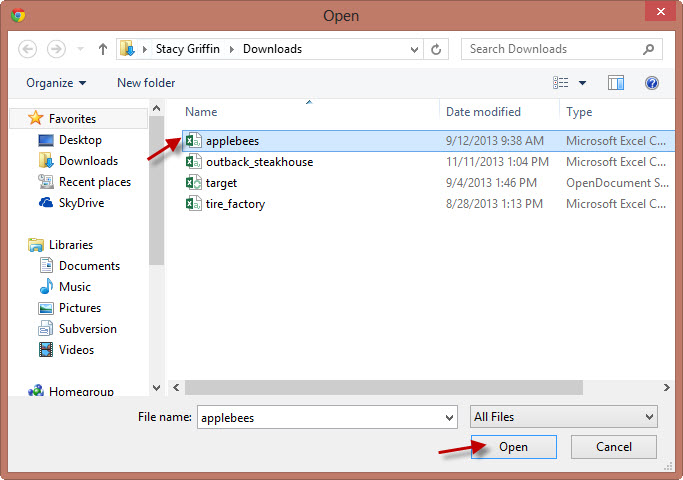683x480 pixels.
Task: Click the sidebar scroll up arrow
Action: tap(156, 108)
